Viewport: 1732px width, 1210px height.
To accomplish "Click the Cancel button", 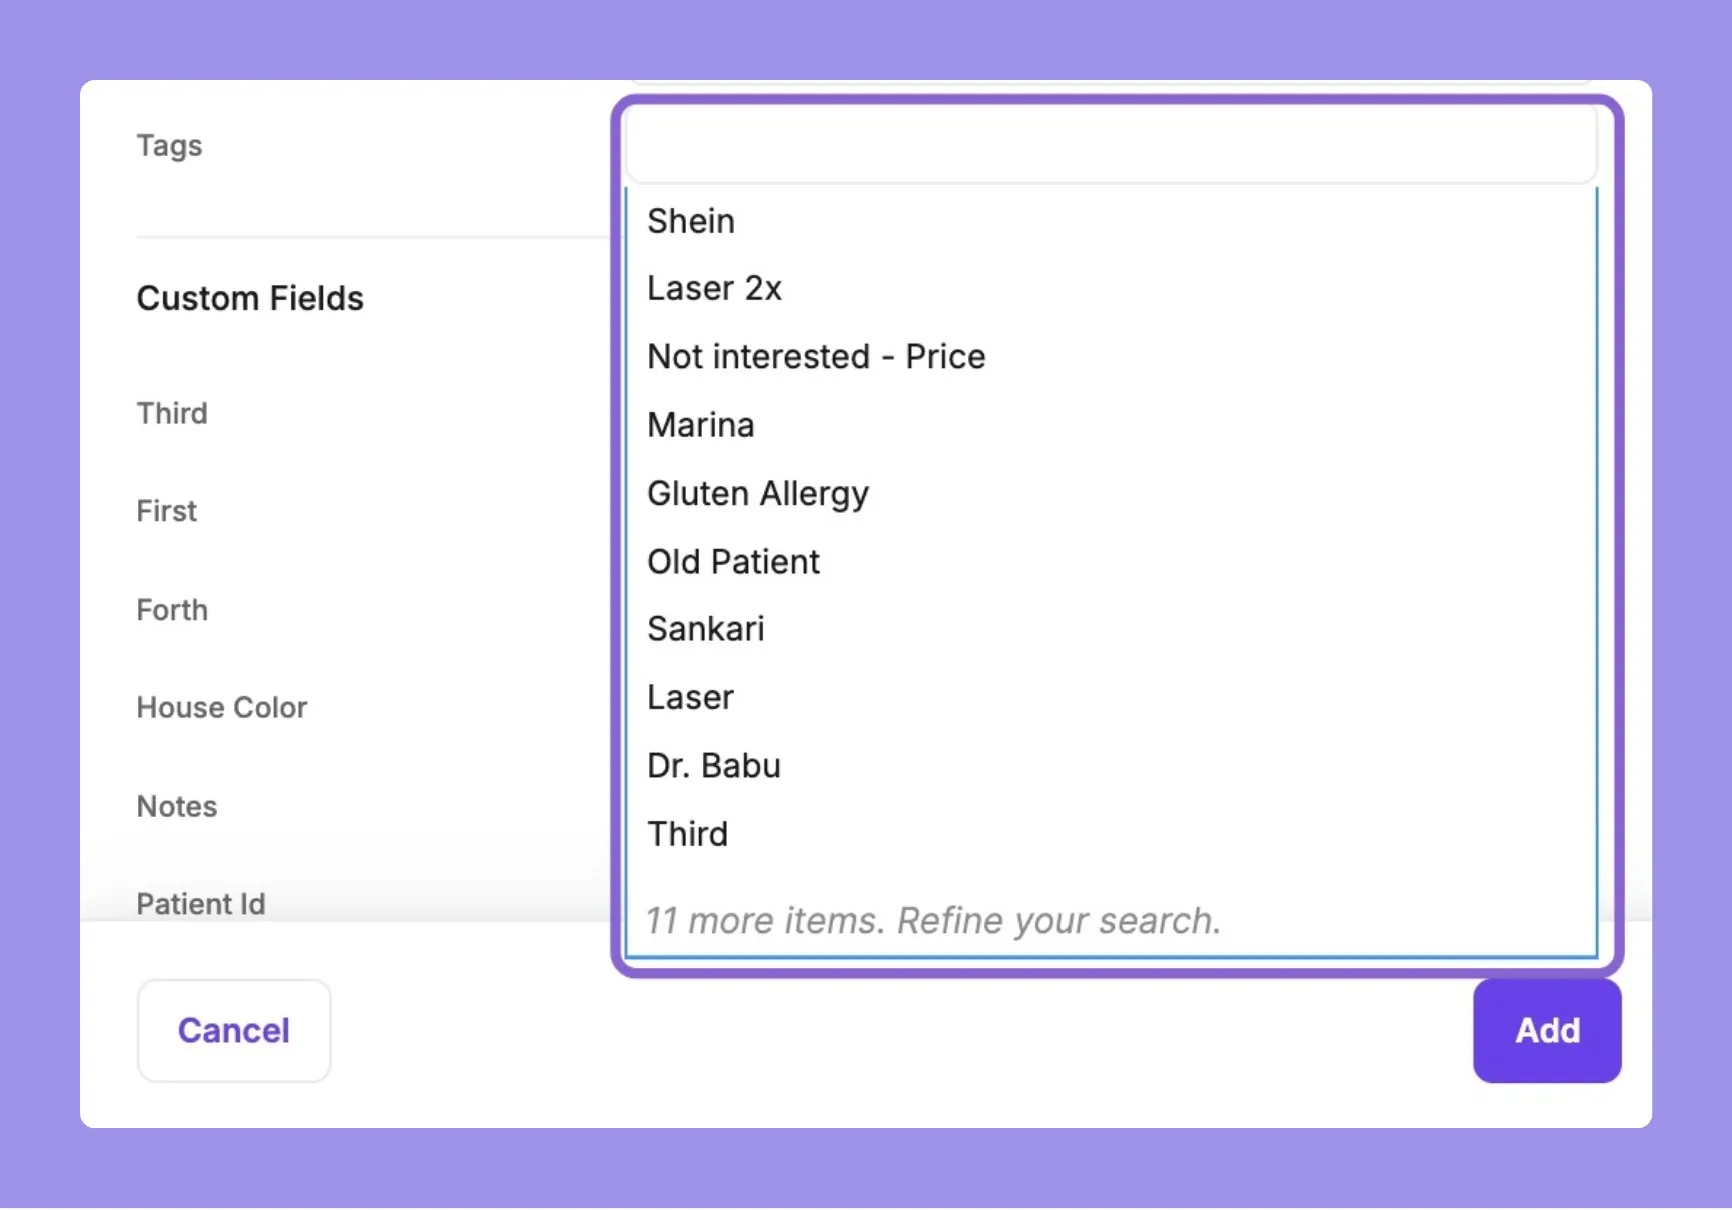I will pyautogui.click(x=234, y=1030).
